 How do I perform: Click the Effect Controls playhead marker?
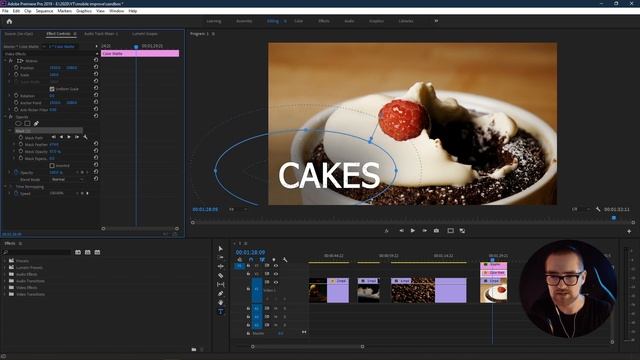(x=136, y=47)
